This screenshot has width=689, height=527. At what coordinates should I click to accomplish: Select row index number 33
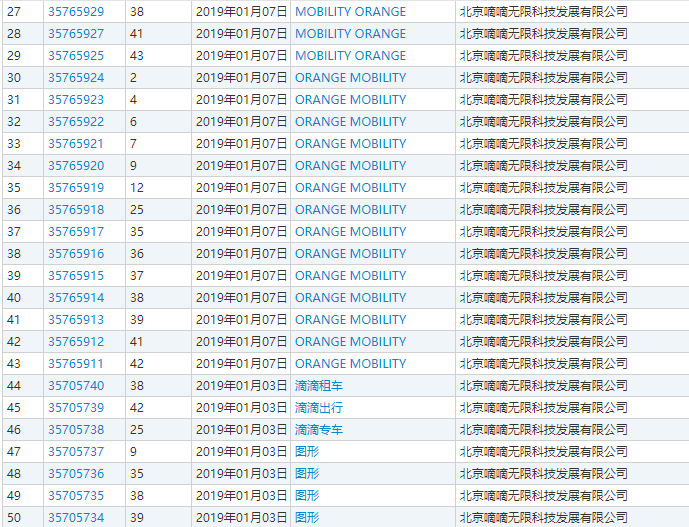(14, 144)
